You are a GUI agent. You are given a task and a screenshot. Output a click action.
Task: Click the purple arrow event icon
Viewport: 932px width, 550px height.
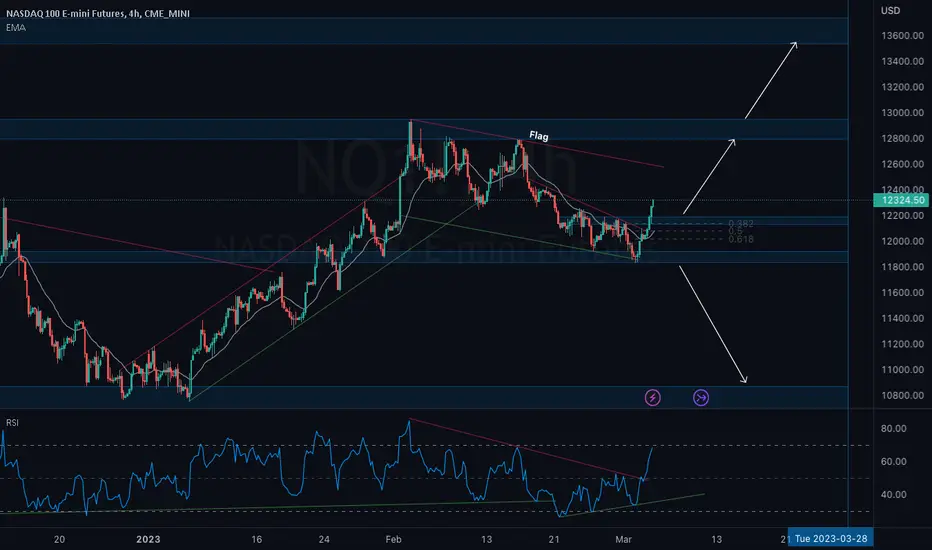(x=701, y=397)
